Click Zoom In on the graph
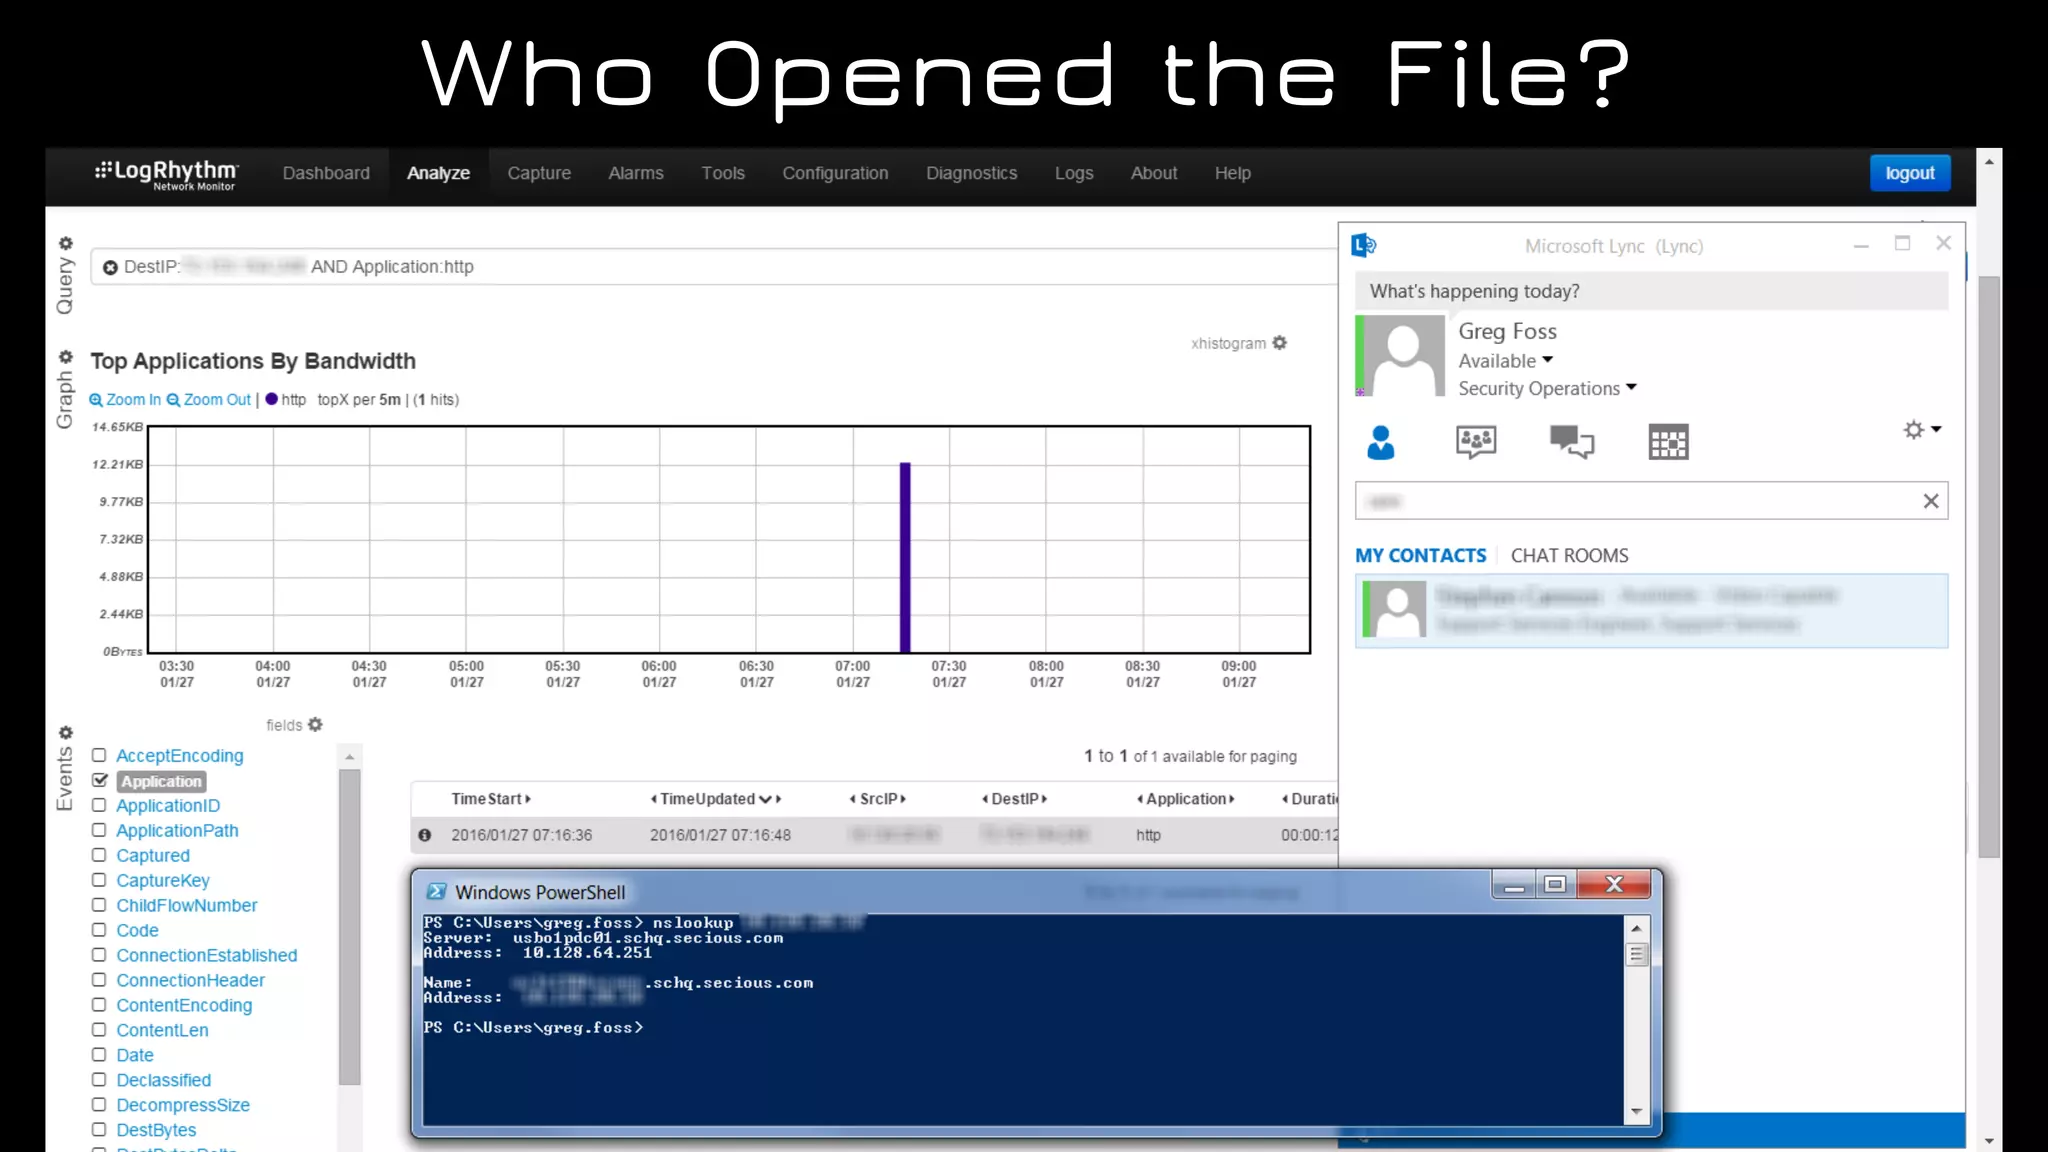The height and width of the screenshot is (1152, 2048). click(x=125, y=399)
